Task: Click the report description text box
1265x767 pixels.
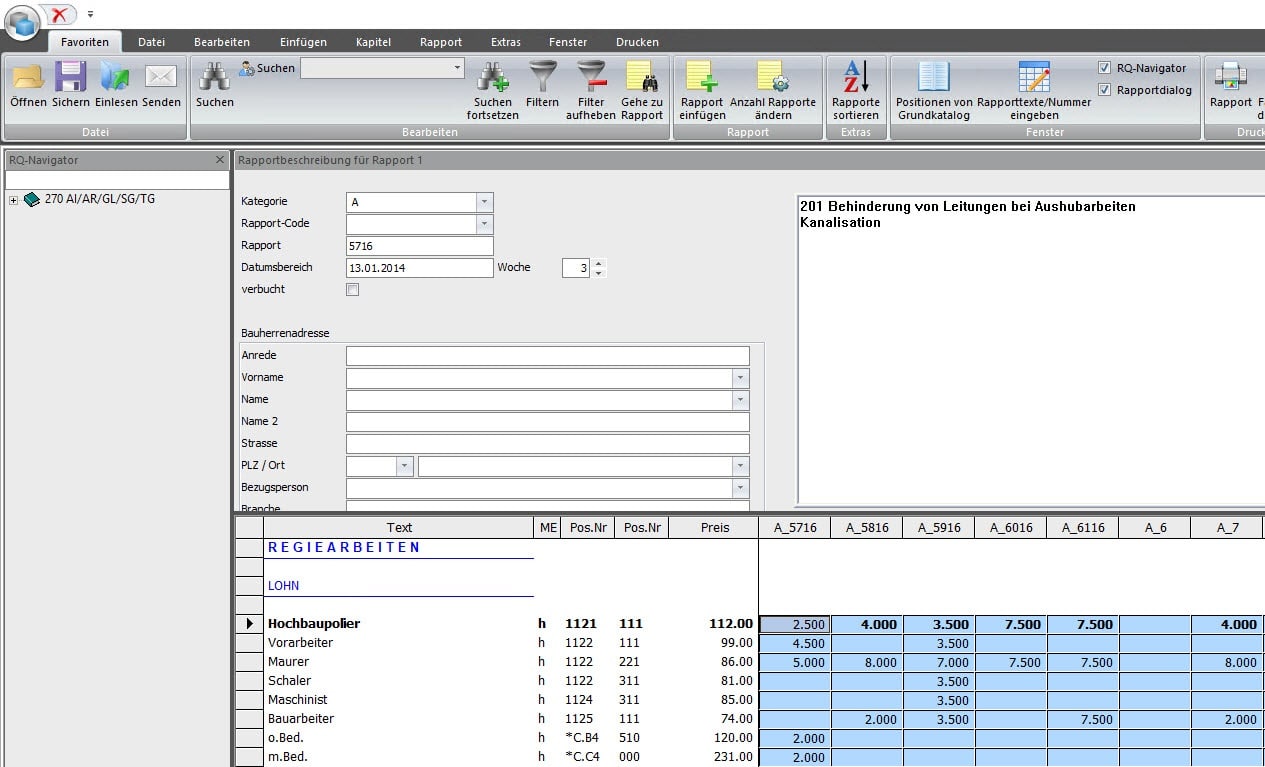Action: tap(1030, 350)
